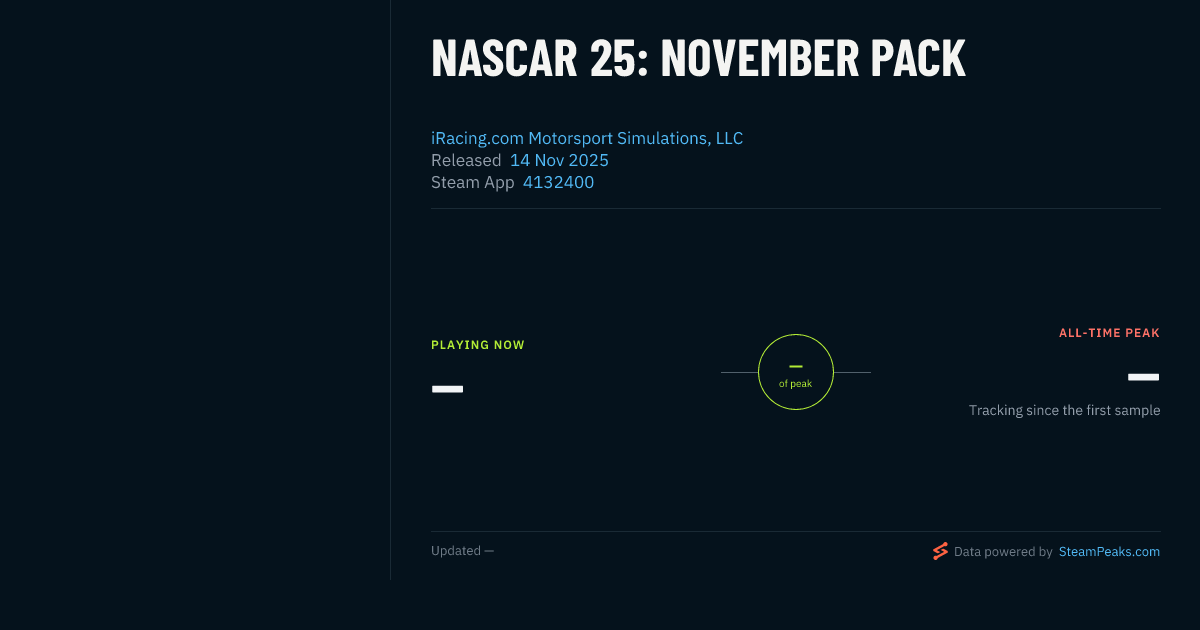Click the PLAYING NOW label

click(x=478, y=345)
